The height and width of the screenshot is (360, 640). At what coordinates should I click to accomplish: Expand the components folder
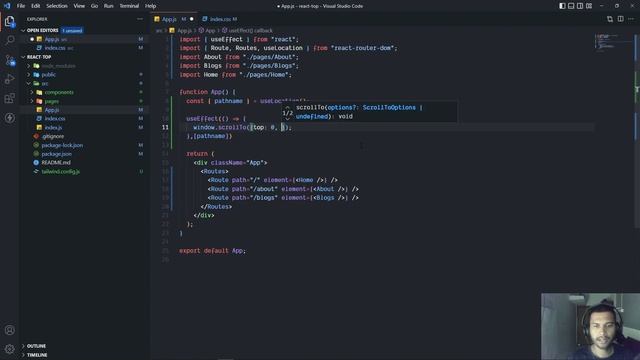tap(32, 92)
